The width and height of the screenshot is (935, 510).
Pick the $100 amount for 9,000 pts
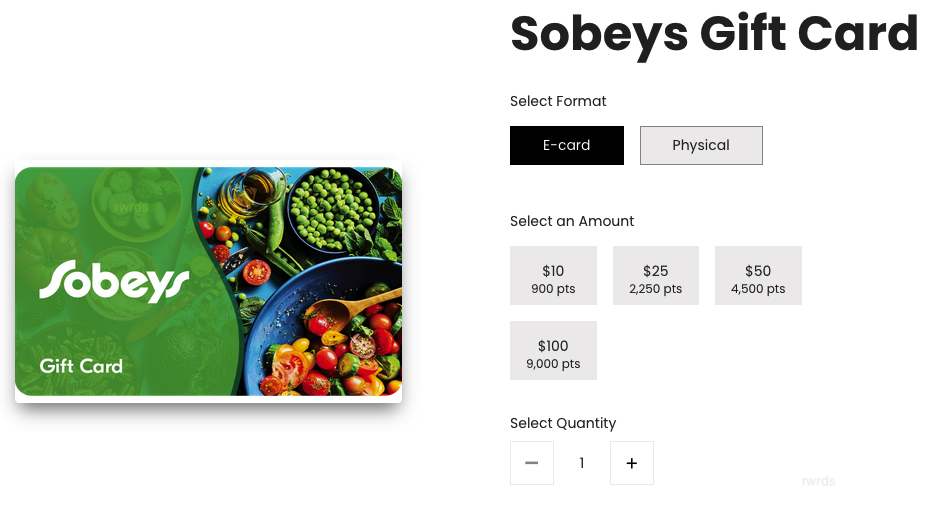click(x=553, y=351)
